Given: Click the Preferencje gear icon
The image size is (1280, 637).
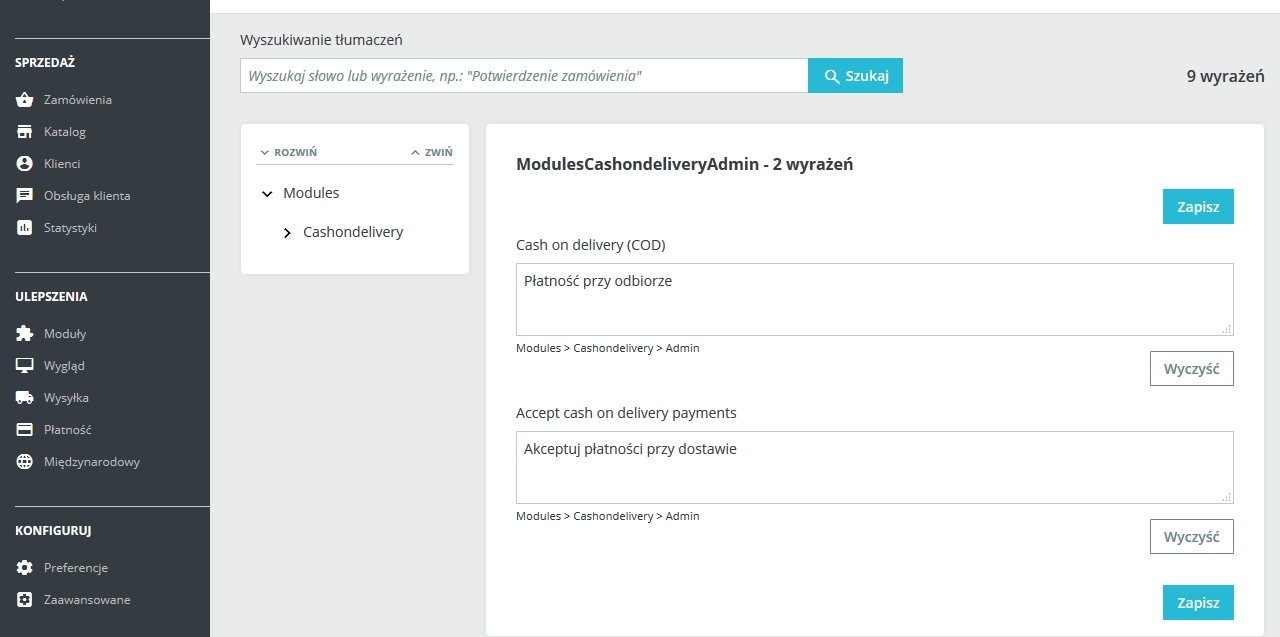Looking at the screenshot, I should point(25,568).
